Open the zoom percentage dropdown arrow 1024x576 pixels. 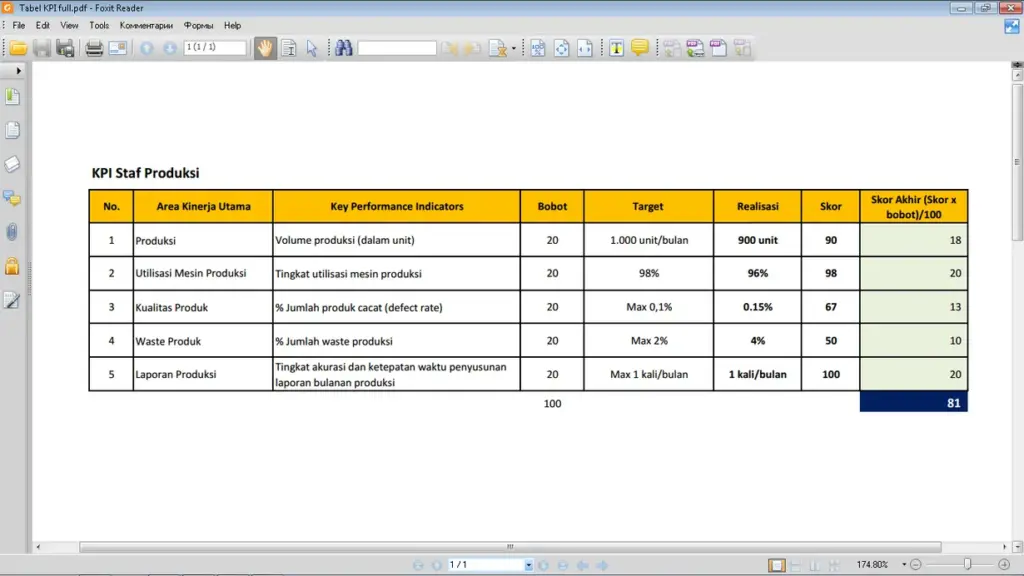click(904, 564)
